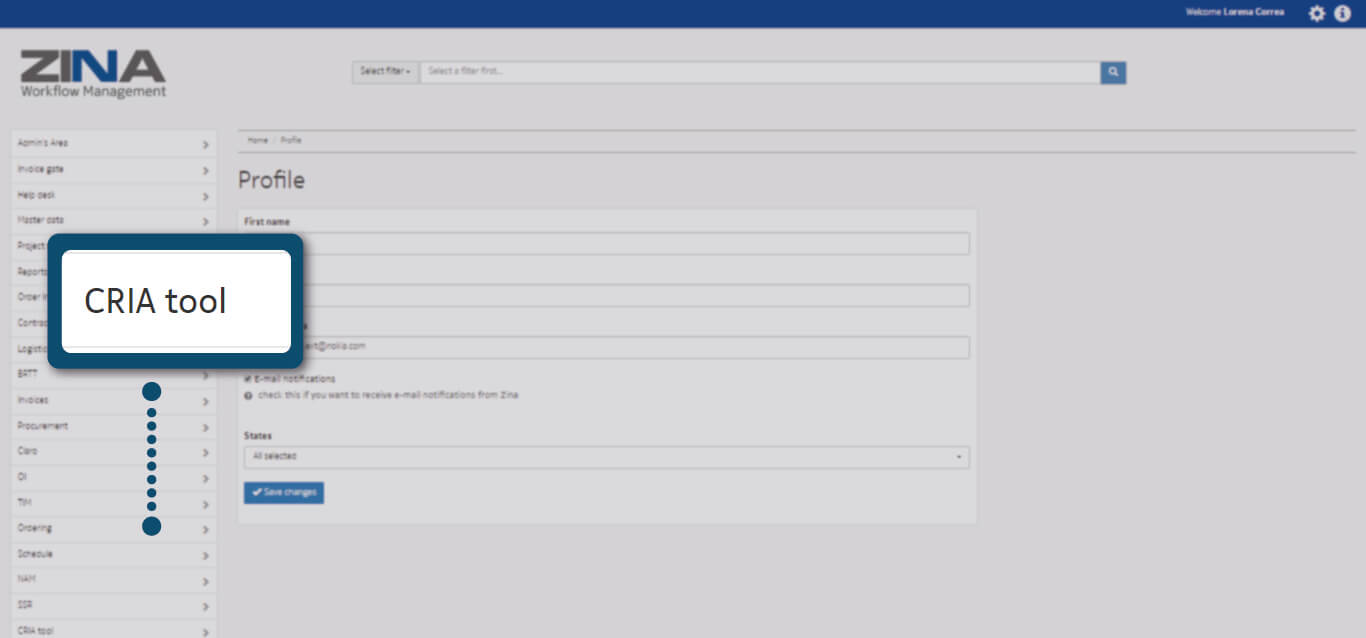This screenshot has width=1366, height=638.
Task: Expand the Invoice gate menu
Action: pyautogui.click(x=112, y=170)
